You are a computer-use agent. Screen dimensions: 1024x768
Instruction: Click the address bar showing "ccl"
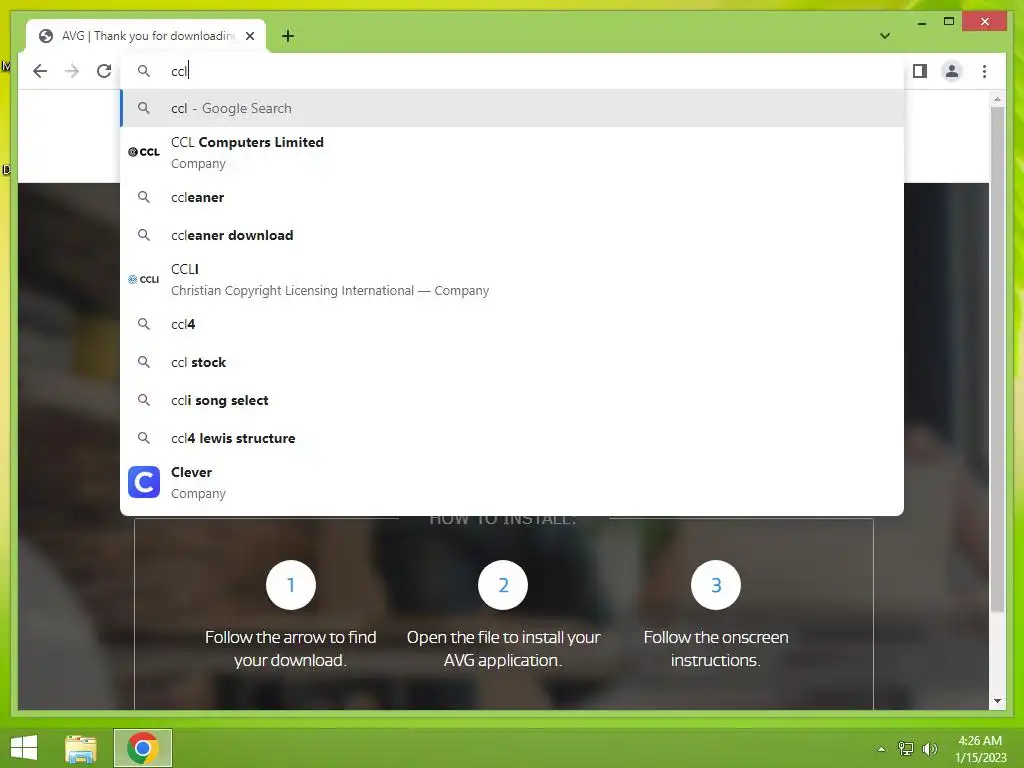pyautogui.click(x=513, y=71)
